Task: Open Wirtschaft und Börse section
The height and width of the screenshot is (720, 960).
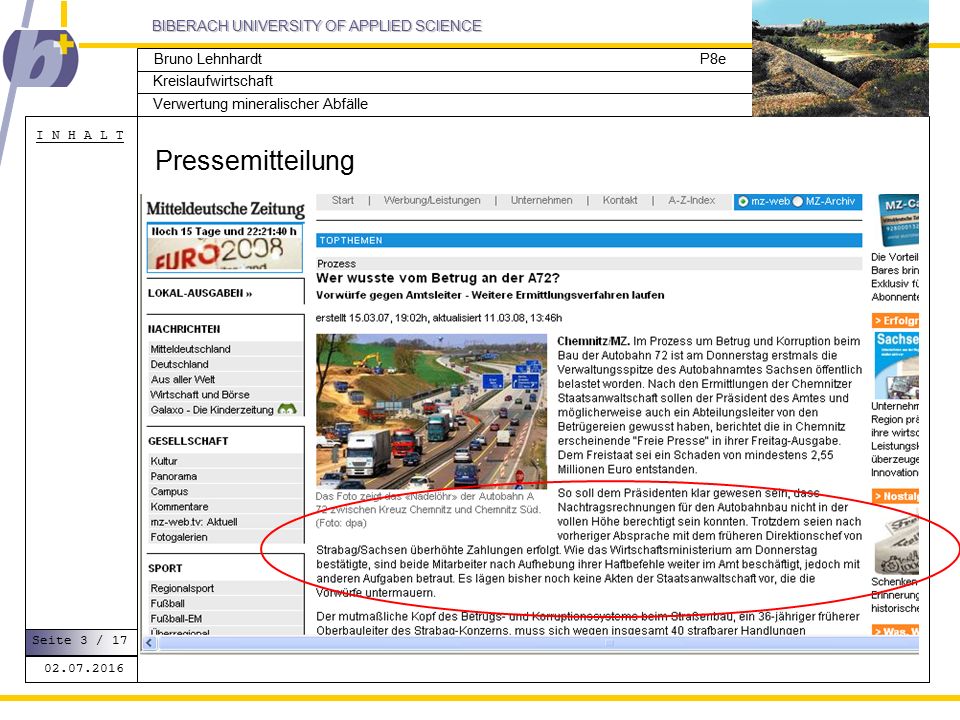Action: point(200,395)
